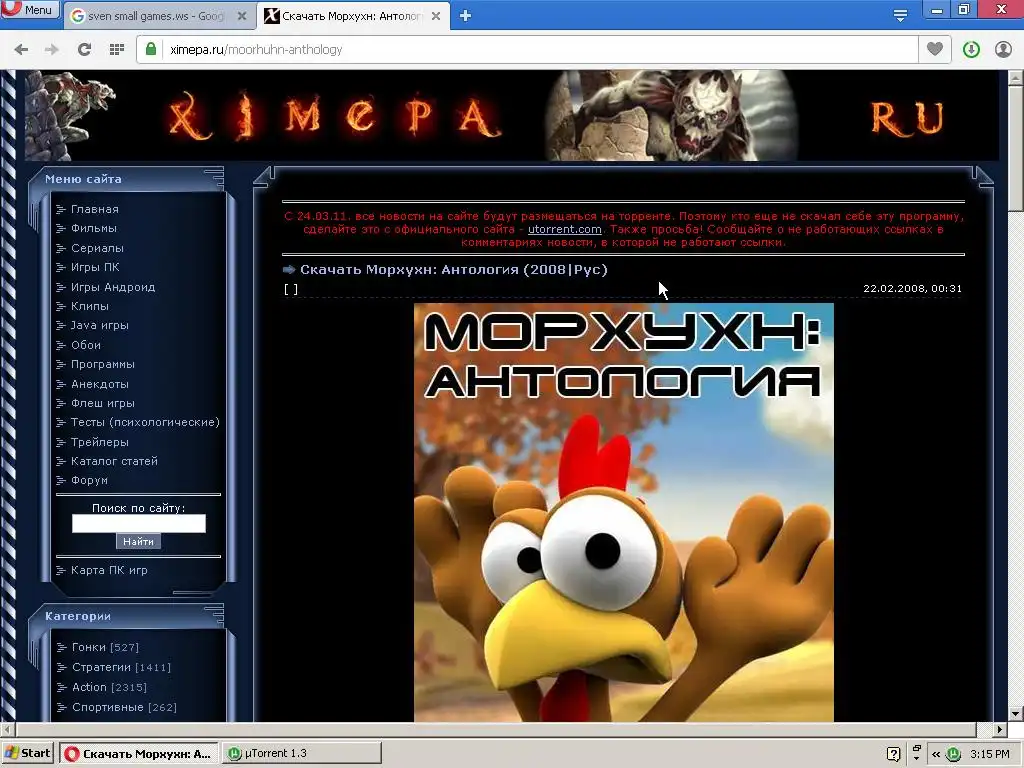Open the Трейлеры menu link
Screen dimensions: 1024x768
tap(99, 442)
